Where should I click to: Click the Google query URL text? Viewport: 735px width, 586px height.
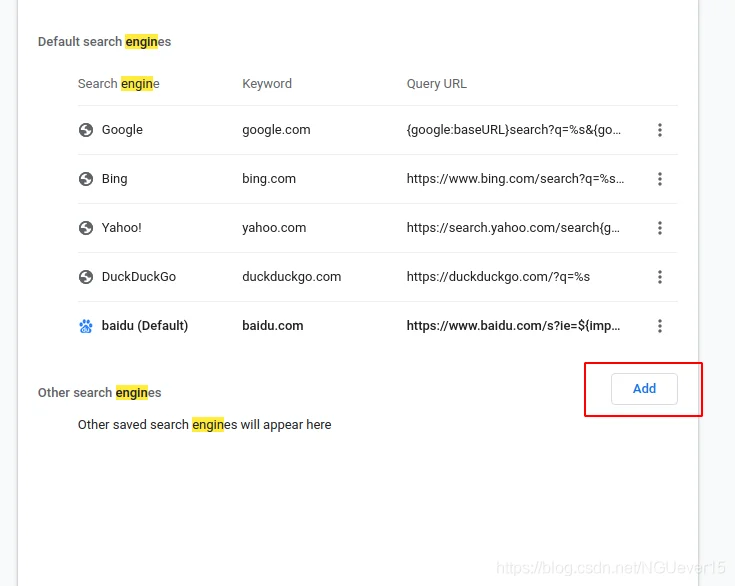point(514,130)
